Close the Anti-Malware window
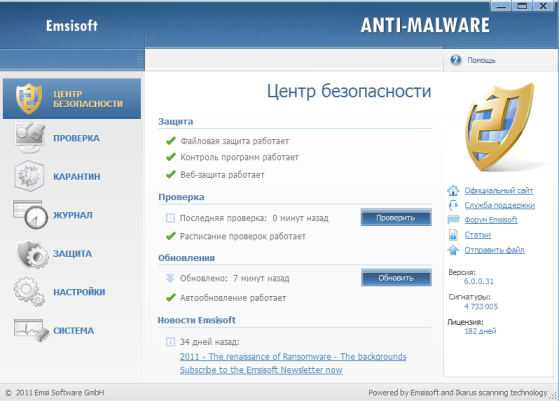559x401 pixels. (x=543, y=6)
